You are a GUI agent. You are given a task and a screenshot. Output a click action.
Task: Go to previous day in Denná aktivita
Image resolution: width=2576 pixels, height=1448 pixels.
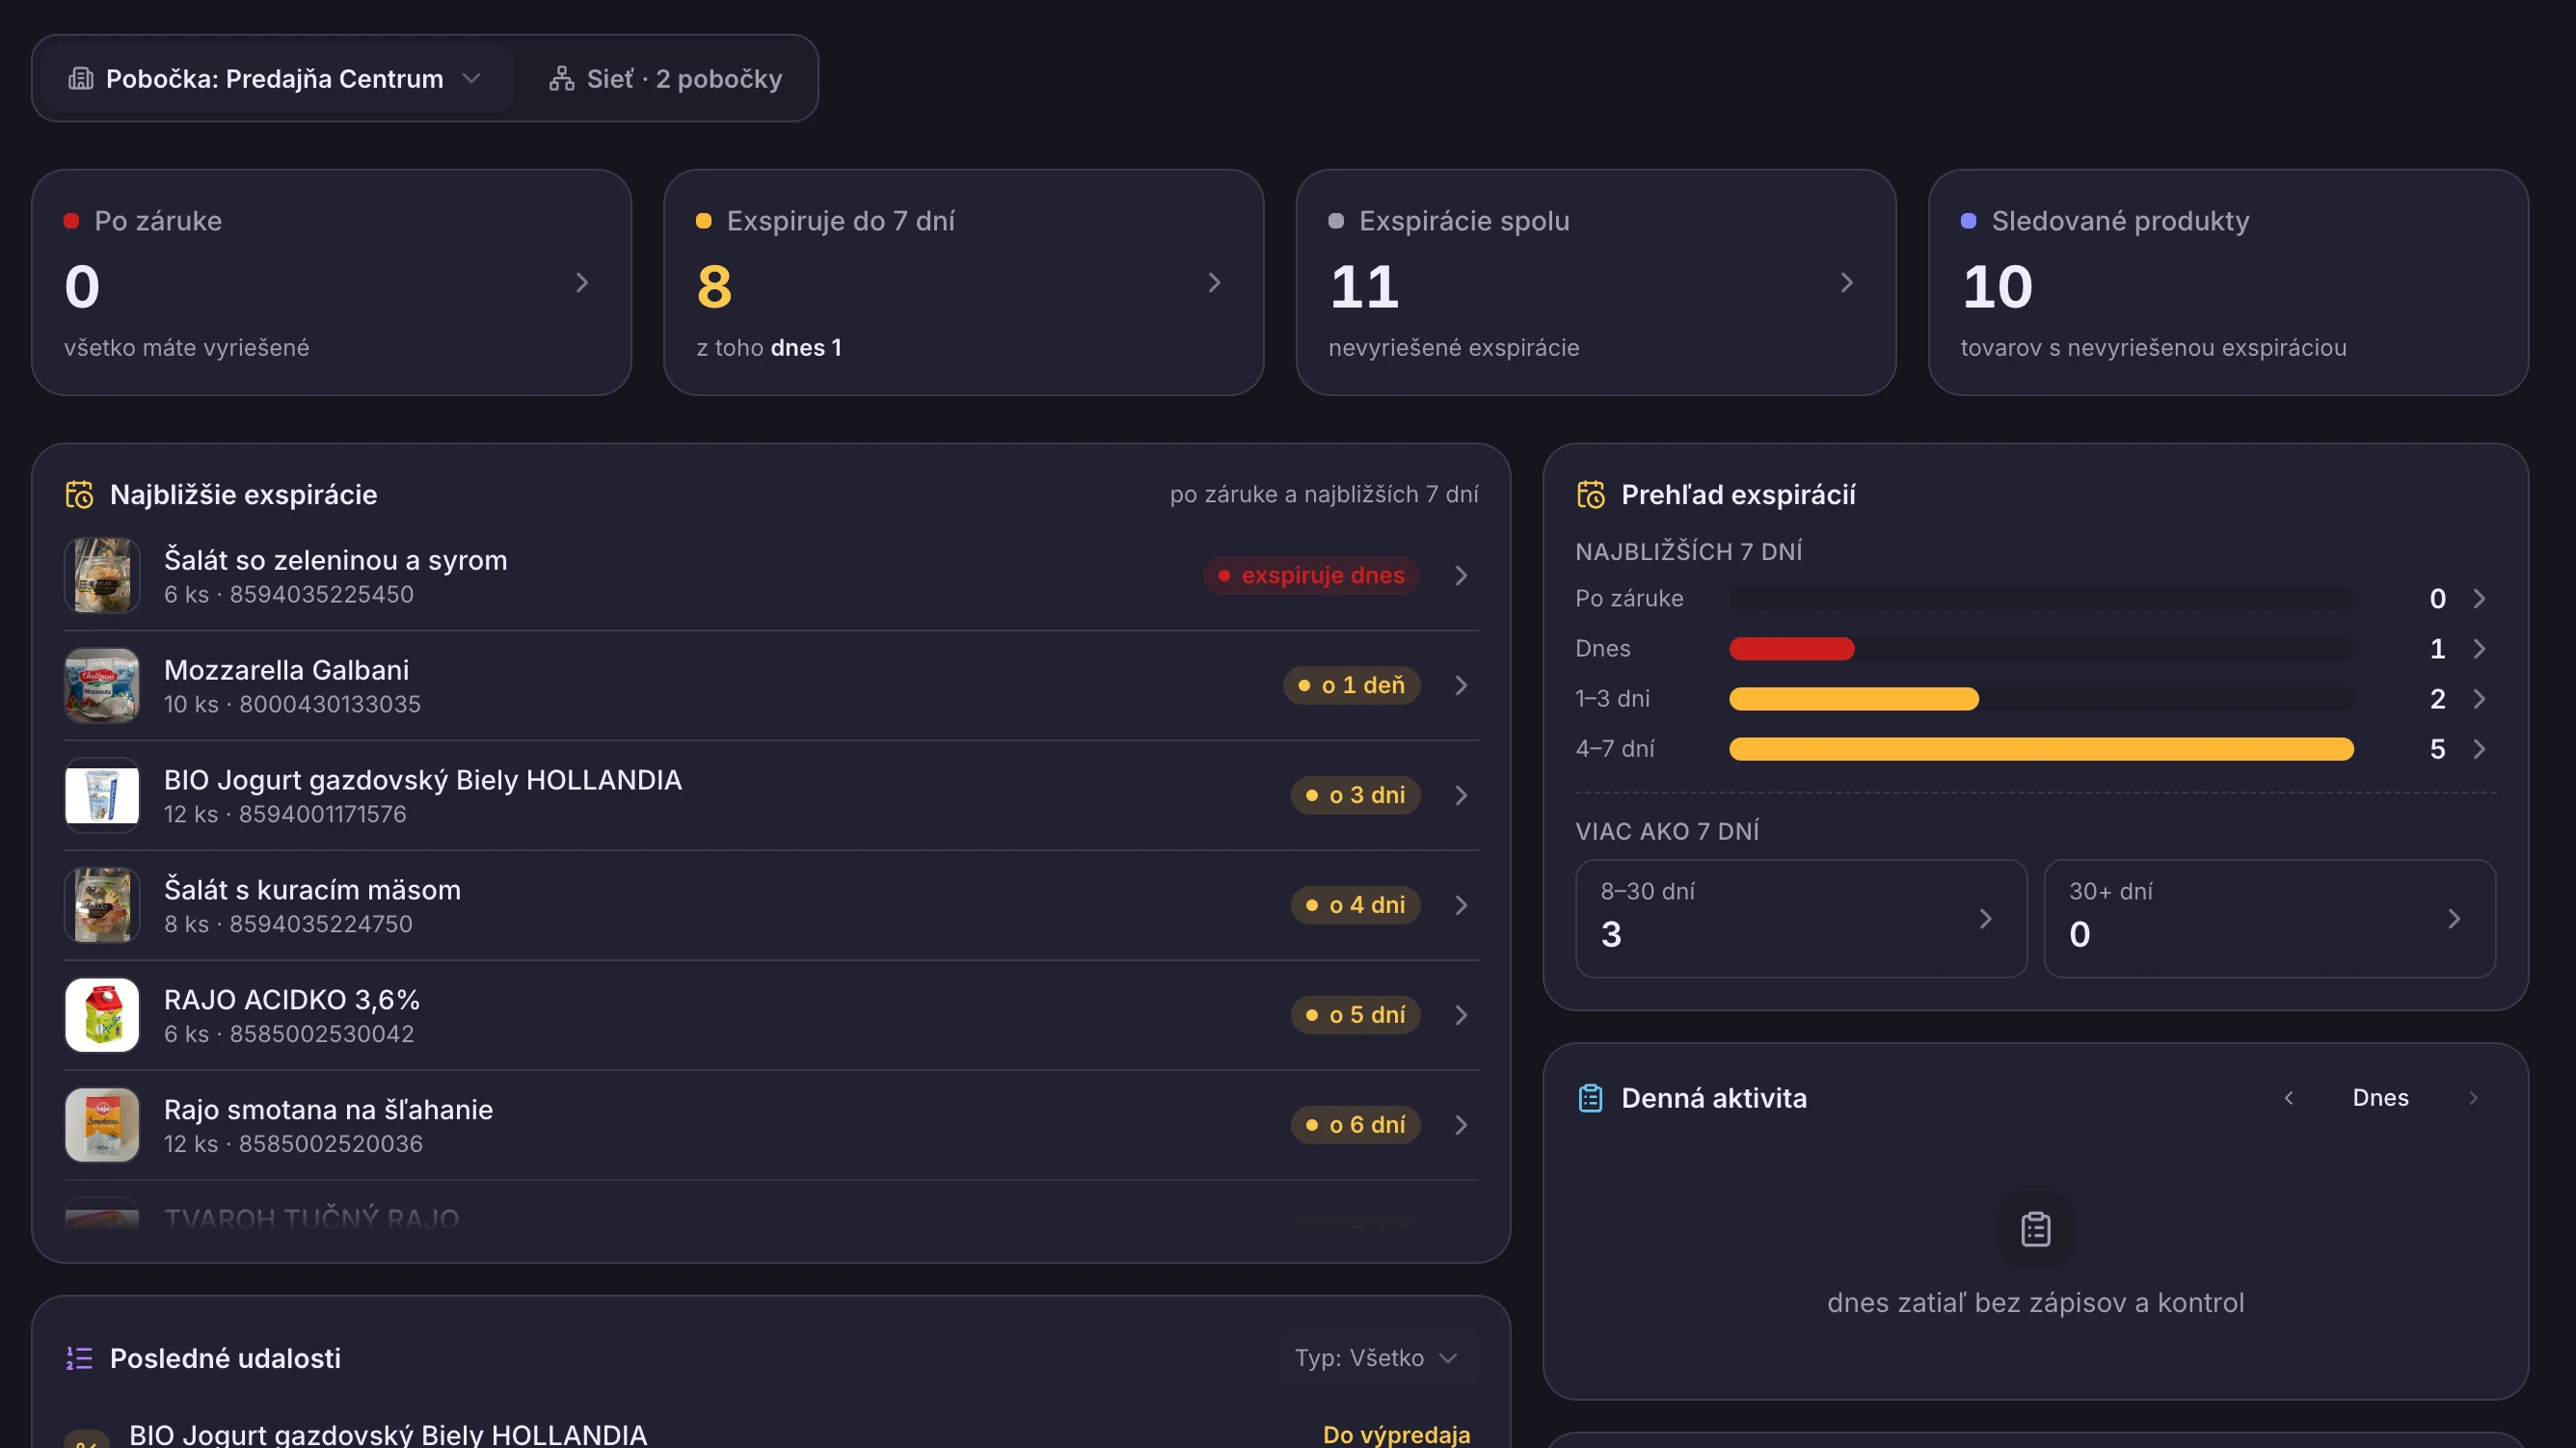pos(2288,1098)
